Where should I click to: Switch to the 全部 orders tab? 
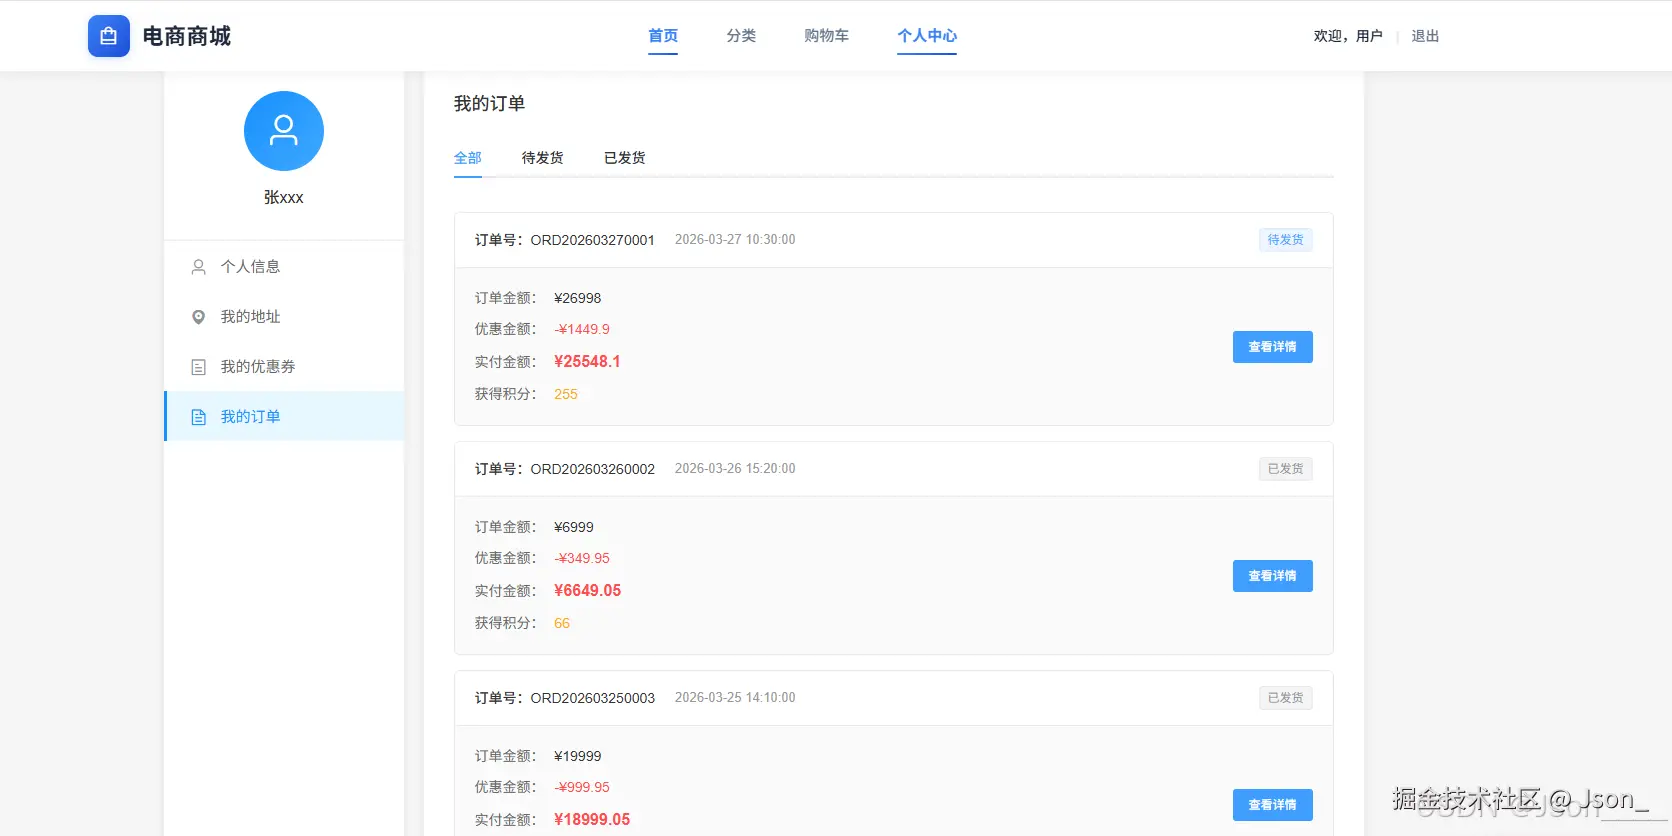click(468, 158)
